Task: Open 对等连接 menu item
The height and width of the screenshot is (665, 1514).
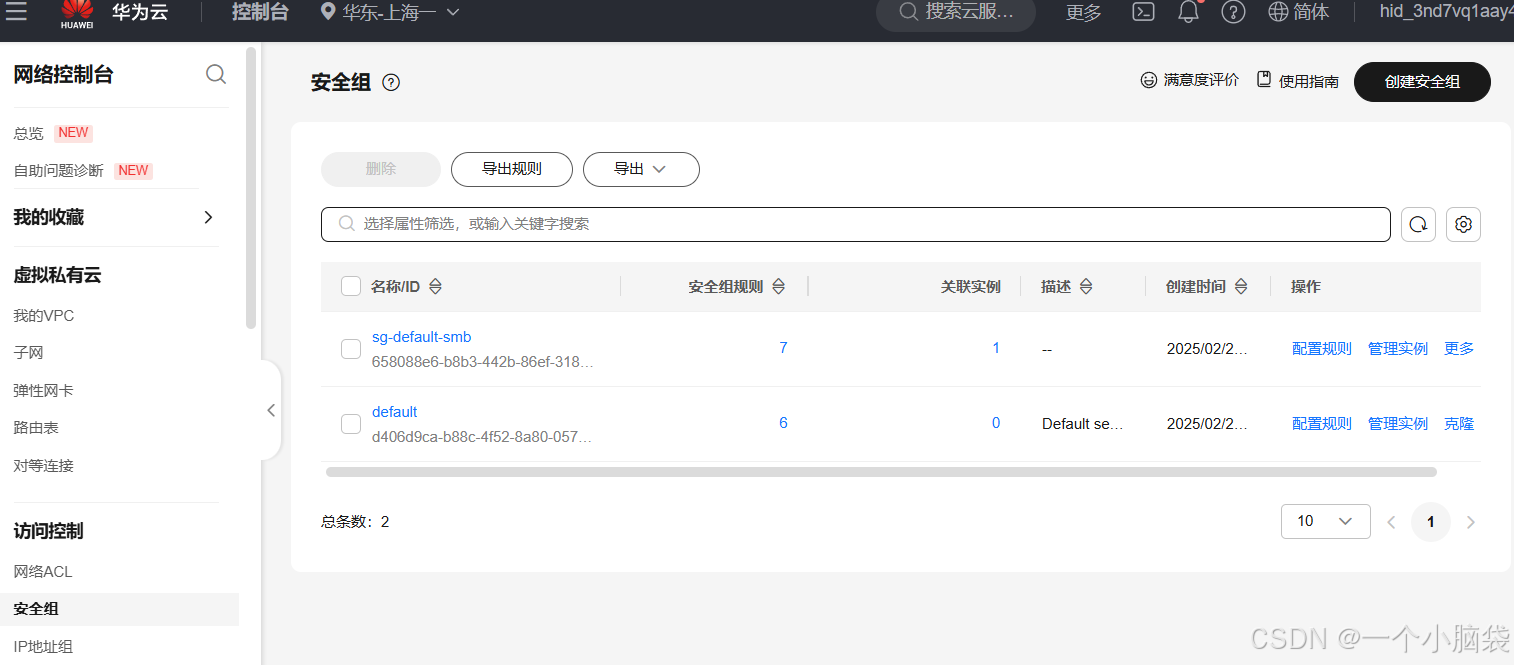Action: pyautogui.click(x=43, y=466)
